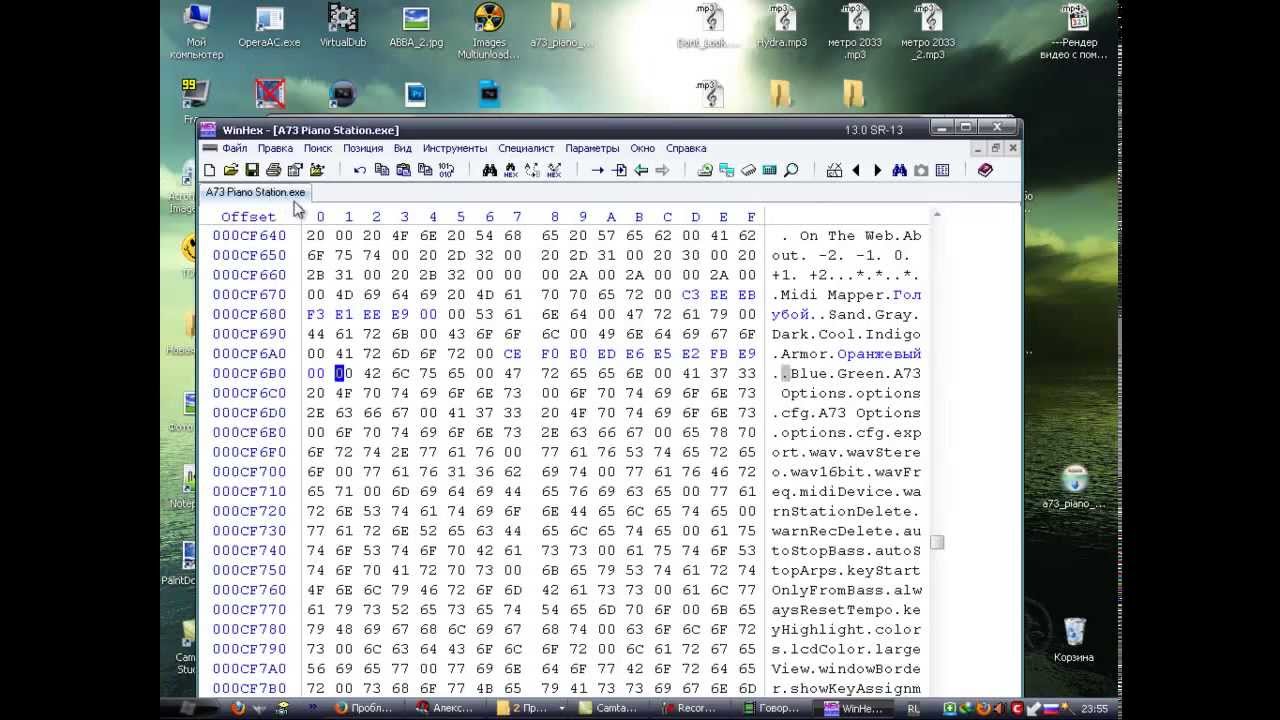Click the New file toolbar icon

click(x=210, y=170)
